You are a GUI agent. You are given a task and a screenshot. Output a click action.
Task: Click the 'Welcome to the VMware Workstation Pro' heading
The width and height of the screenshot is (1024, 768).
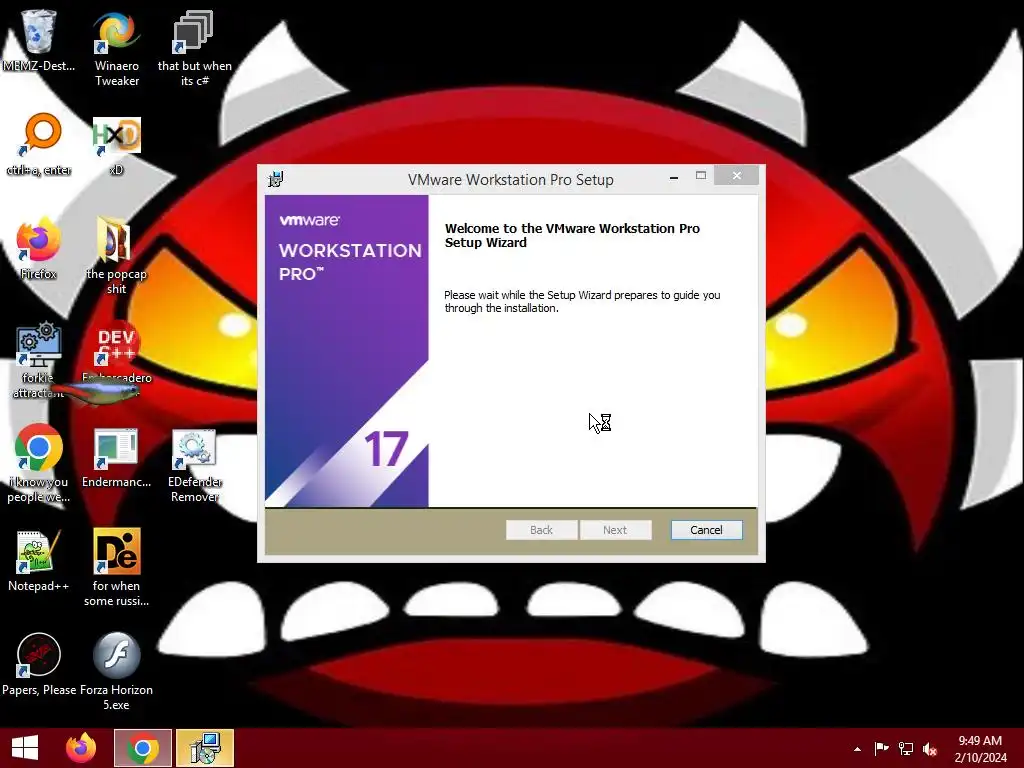pos(572,235)
